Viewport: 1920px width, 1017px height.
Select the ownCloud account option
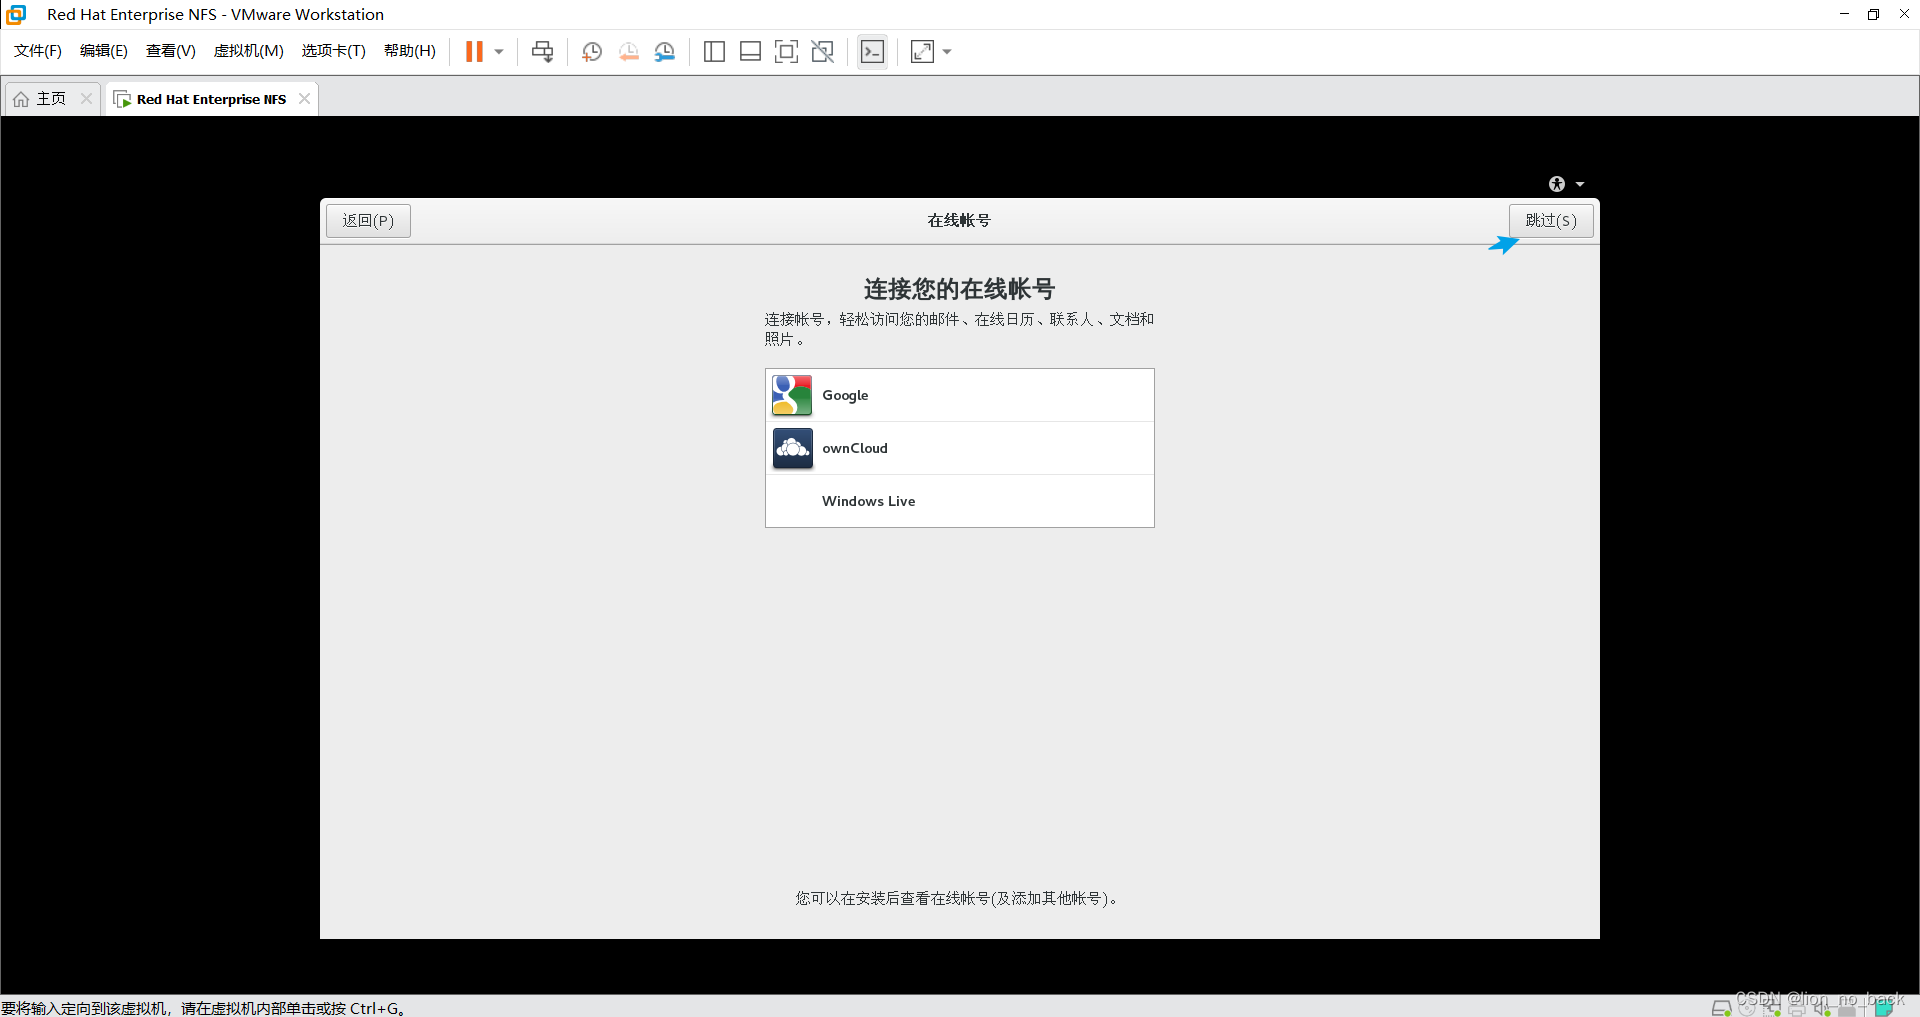tap(960, 448)
